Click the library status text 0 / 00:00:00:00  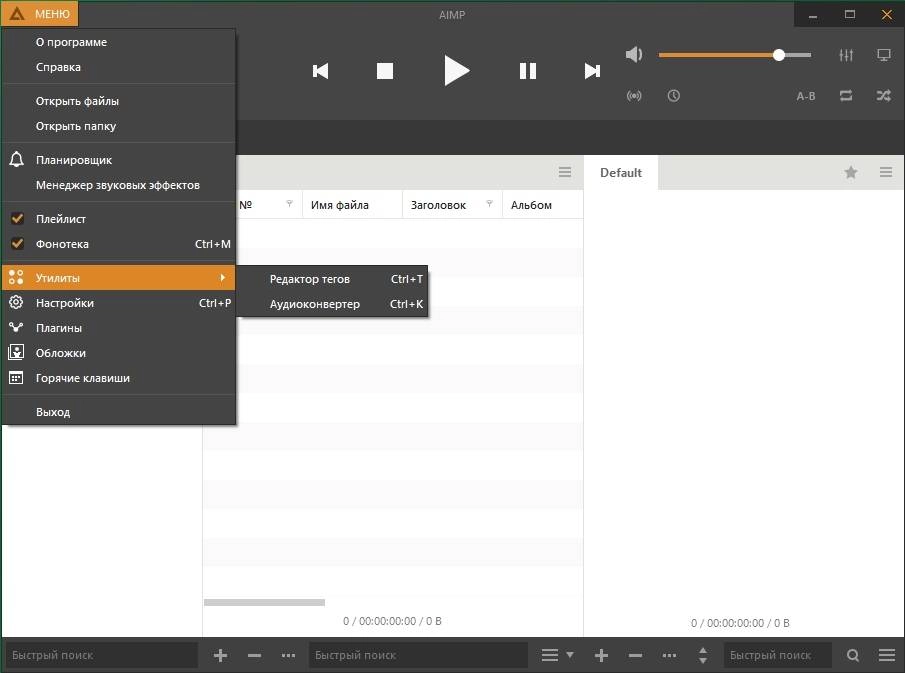coord(392,621)
